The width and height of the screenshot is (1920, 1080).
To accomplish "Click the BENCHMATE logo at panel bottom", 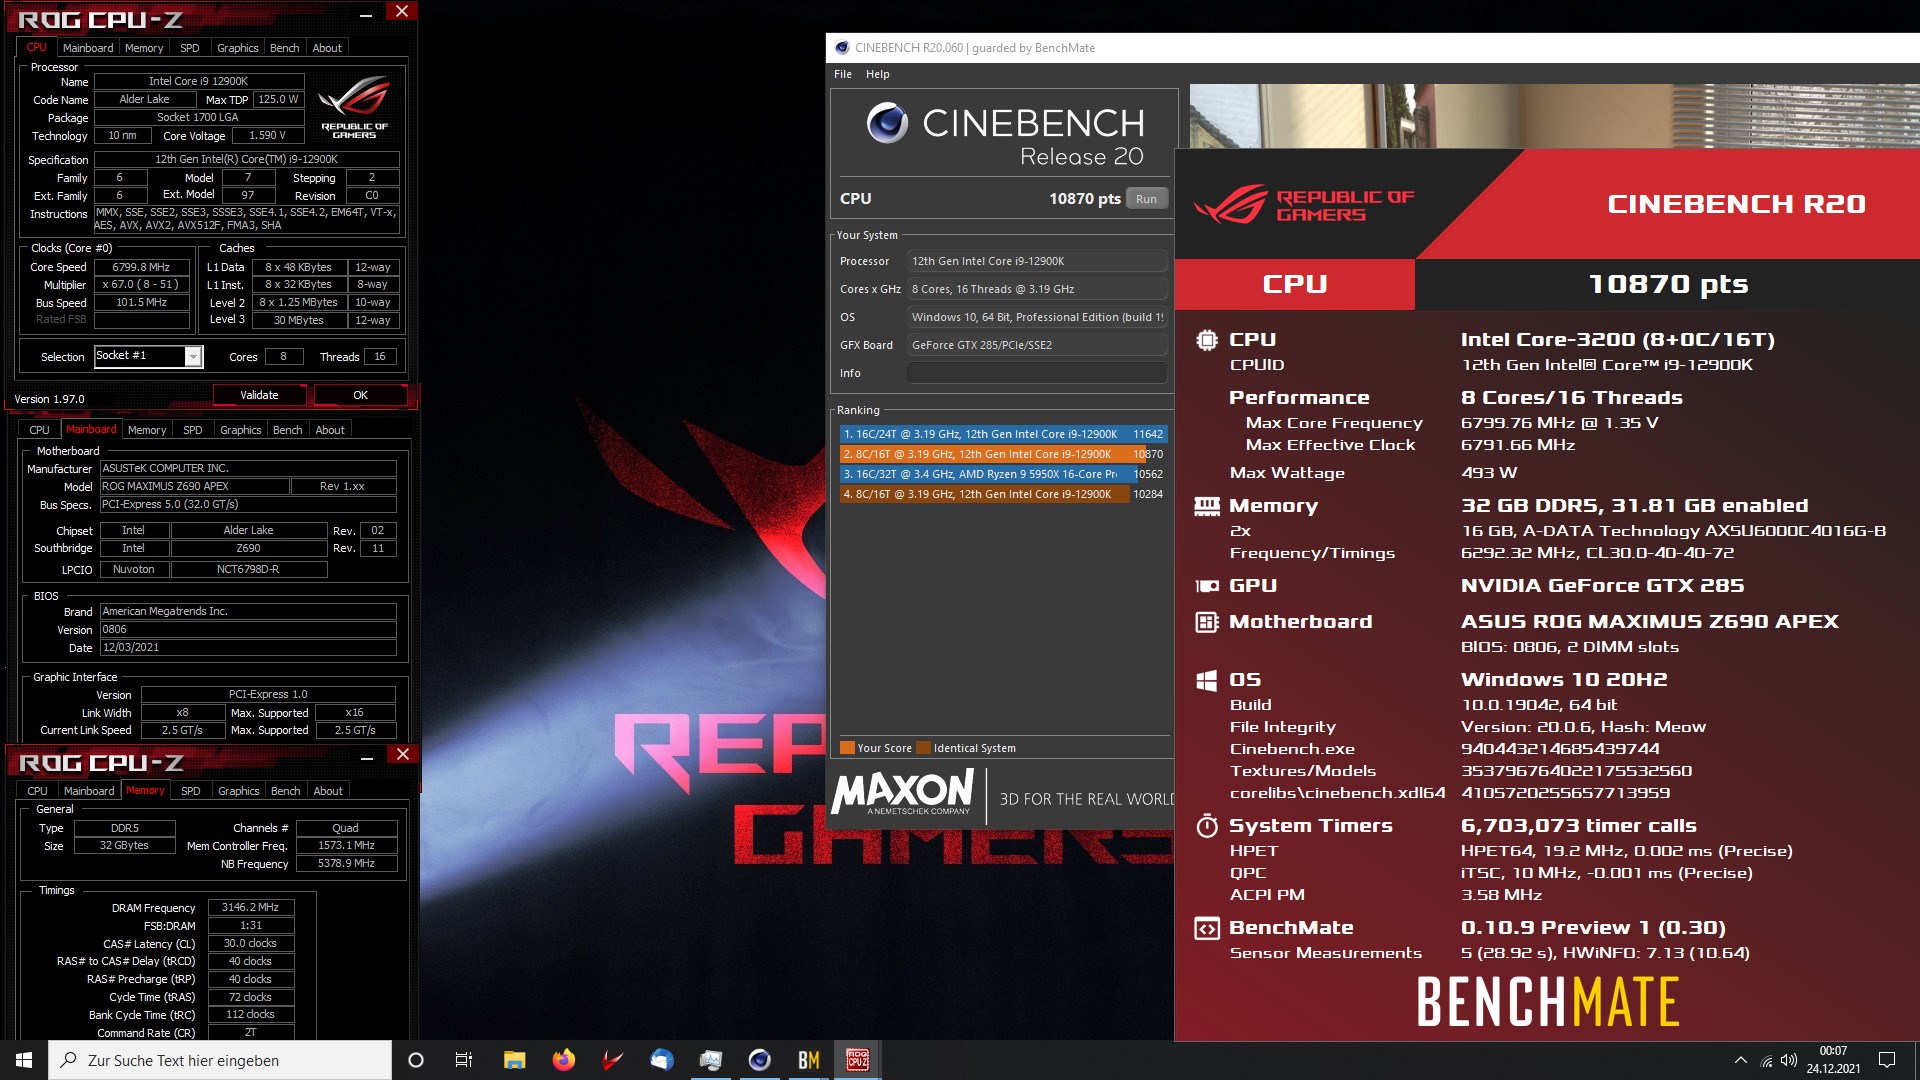I will point(1548,1002).
